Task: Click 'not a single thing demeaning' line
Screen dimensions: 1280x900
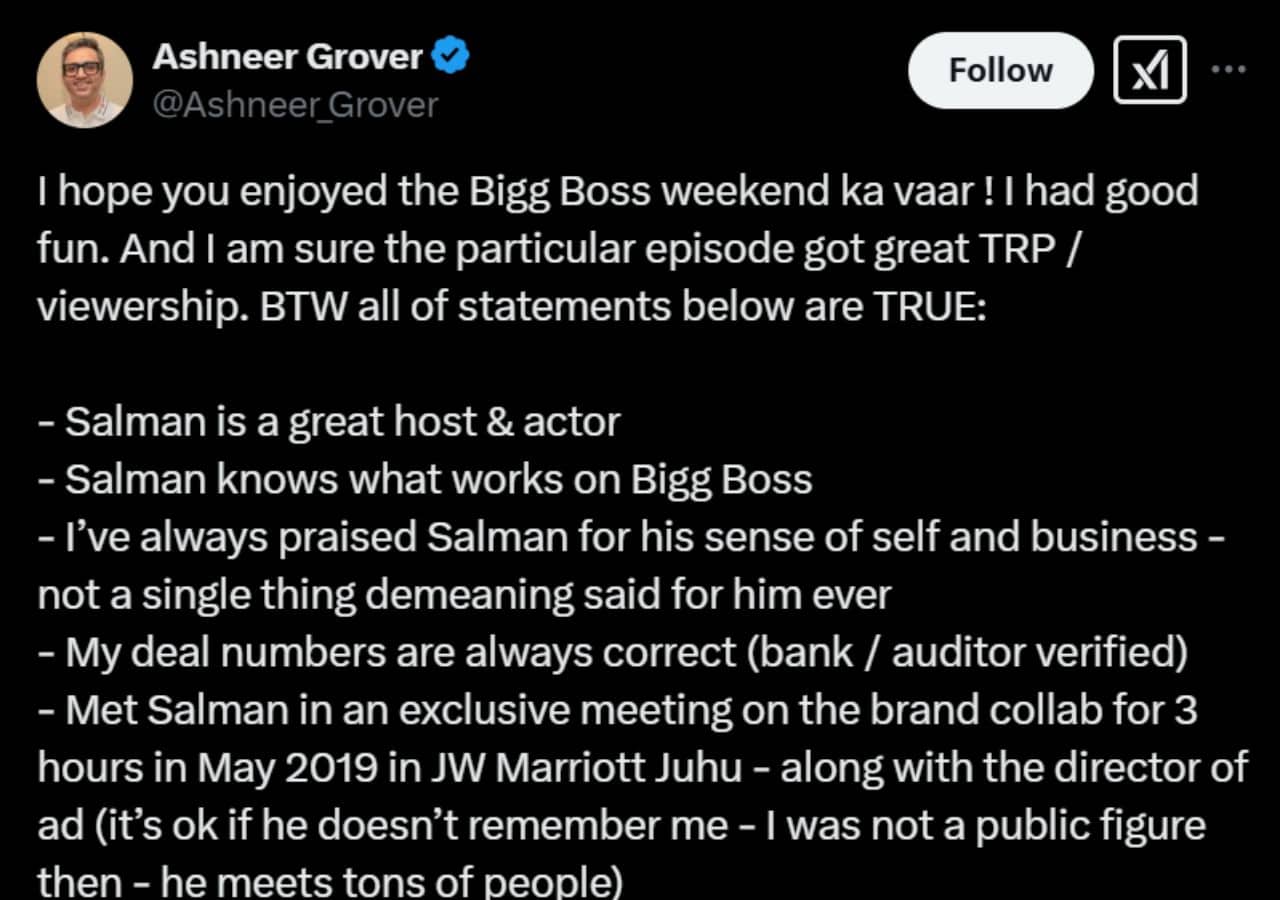Action: tap(464, 596)
